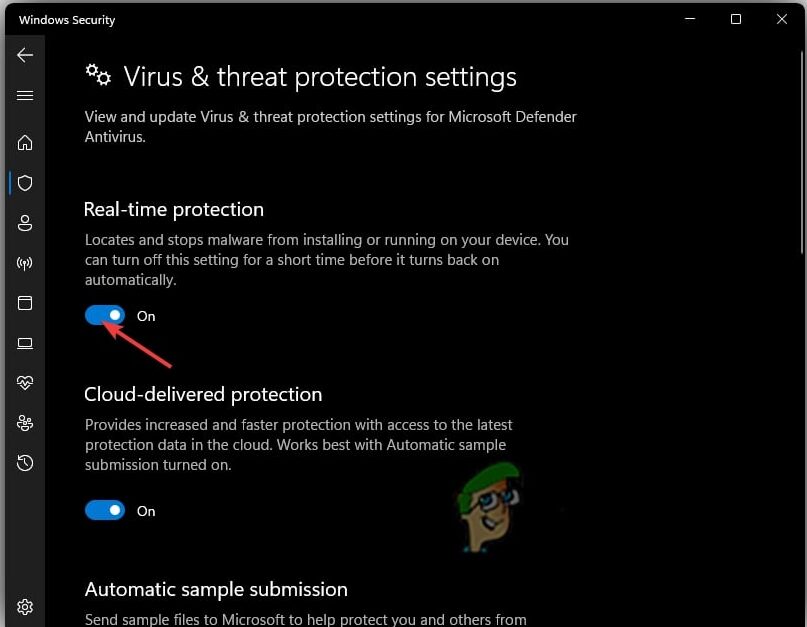Open App & browser control icon
This screenshot has width=807, height=627.
(x=25, y=303)
